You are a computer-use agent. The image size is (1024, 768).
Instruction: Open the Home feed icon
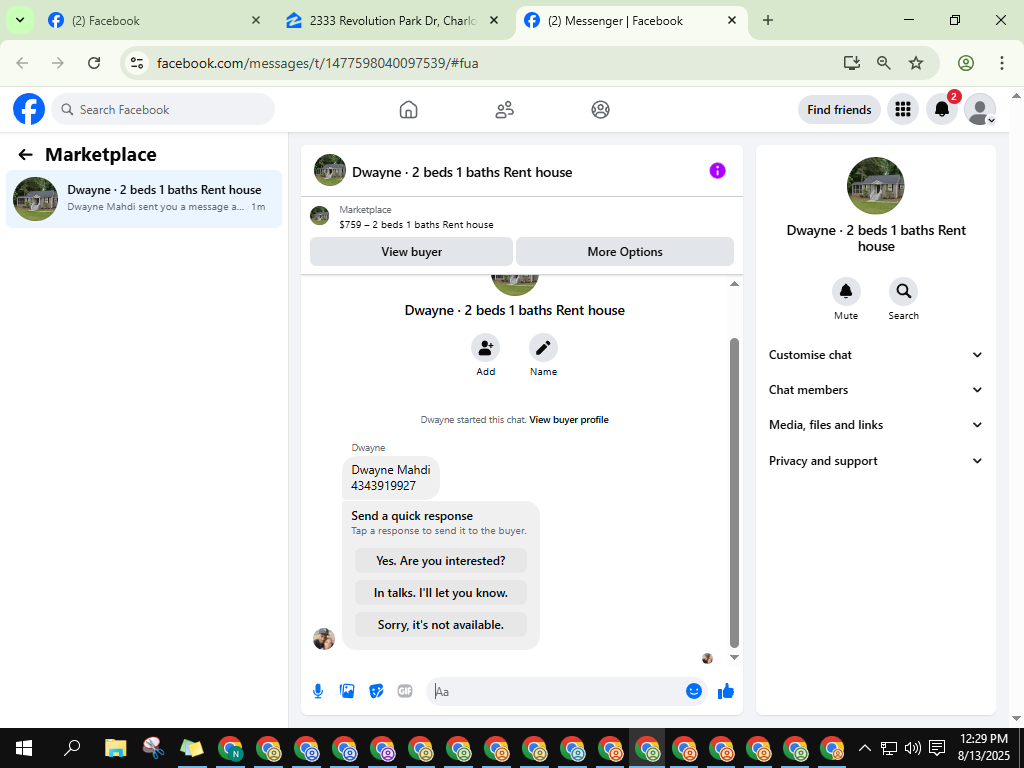408,110
